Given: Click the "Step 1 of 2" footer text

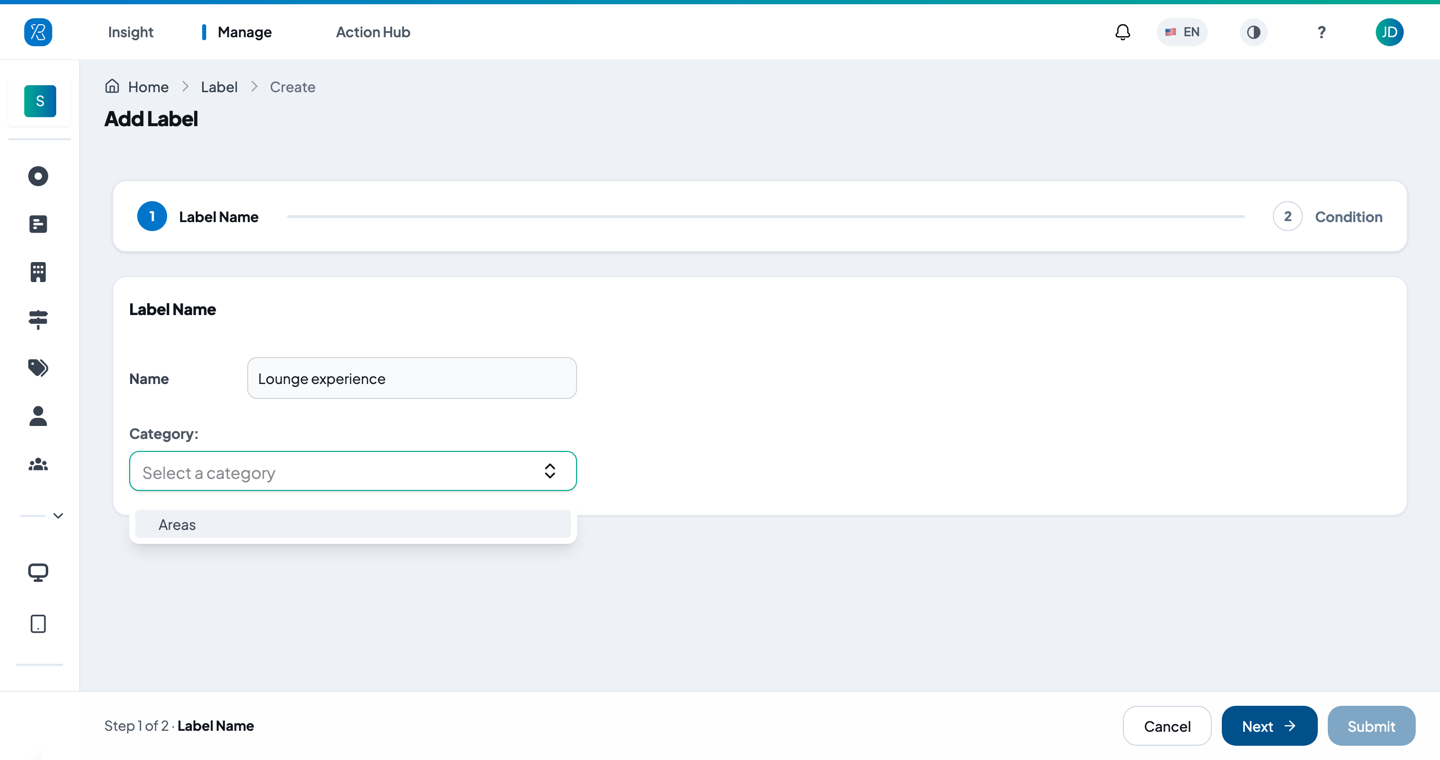Looking at the screenshot, I should click(136, 726).
